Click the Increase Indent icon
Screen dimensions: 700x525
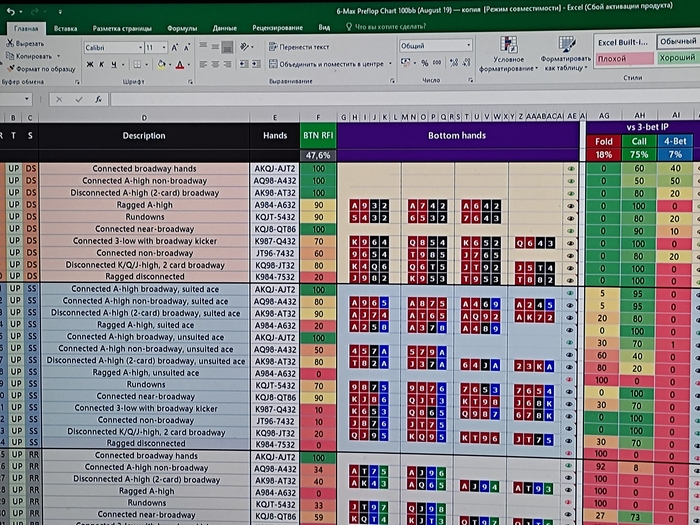[256, 64]
